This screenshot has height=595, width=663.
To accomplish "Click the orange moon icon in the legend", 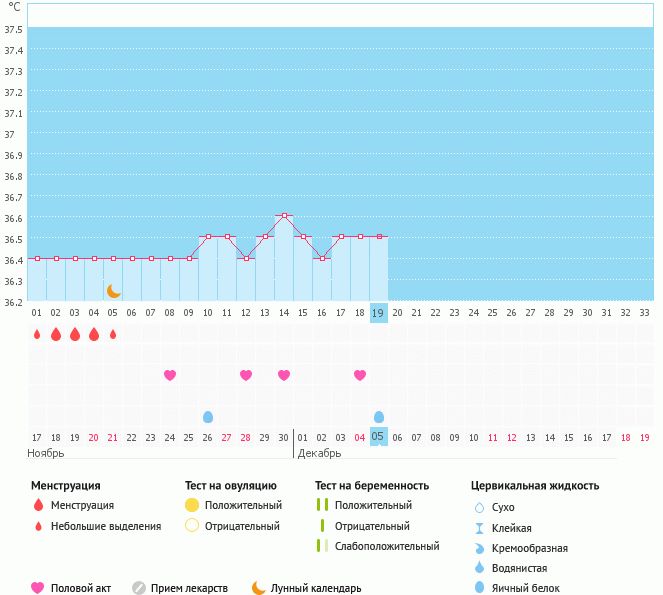I will (259, 588).
